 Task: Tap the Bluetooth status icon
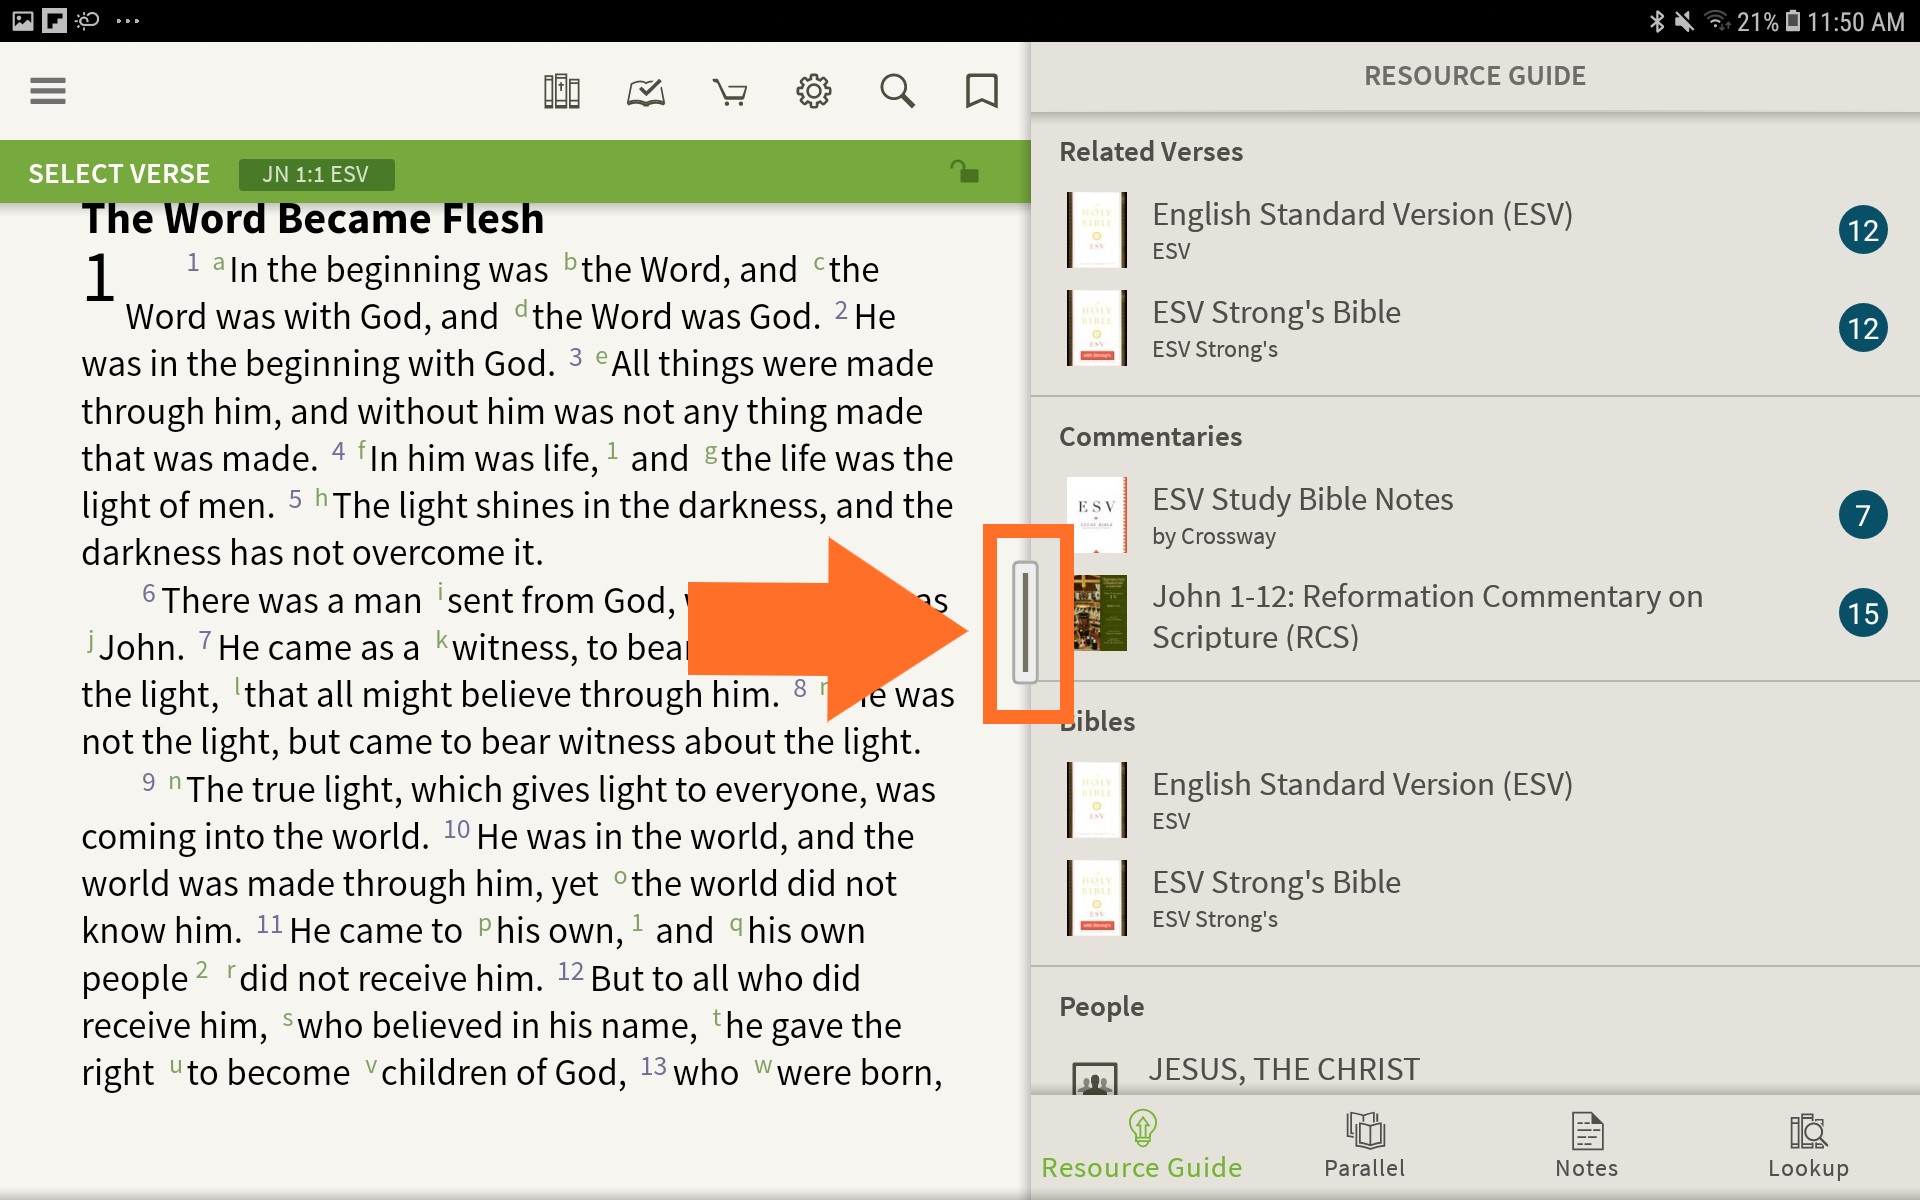pyautogui.click(x=1657, y=21)
